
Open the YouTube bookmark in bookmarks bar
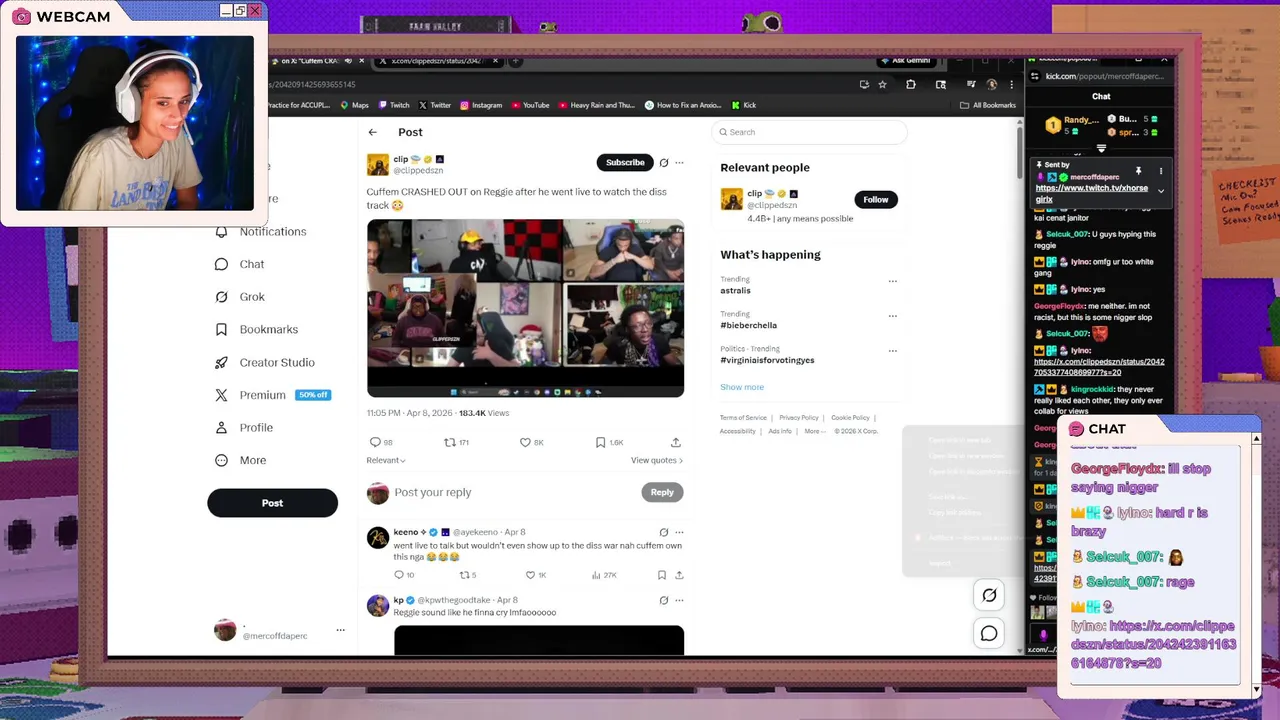(530, 105)
